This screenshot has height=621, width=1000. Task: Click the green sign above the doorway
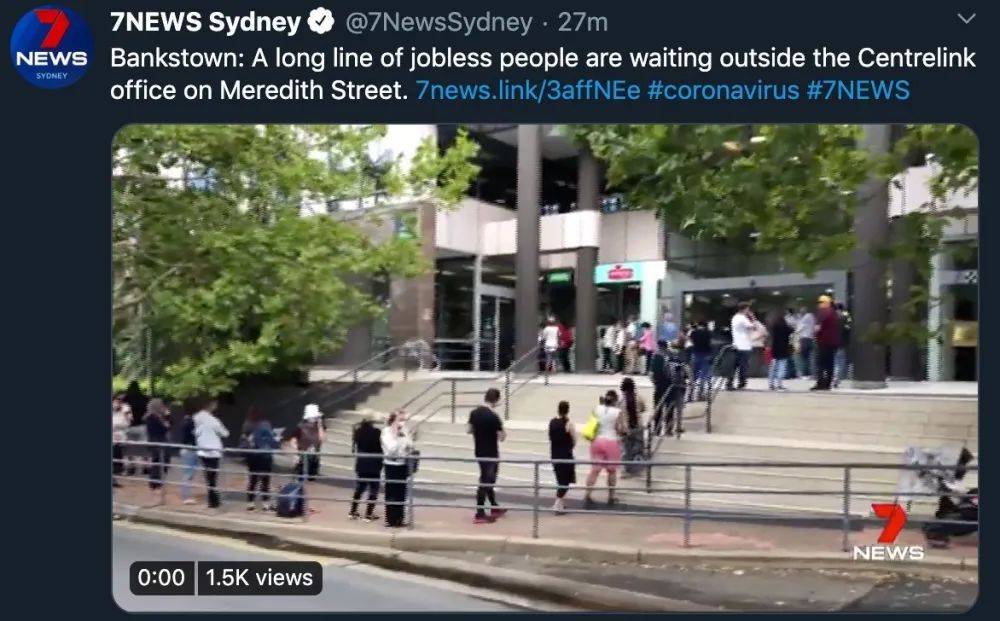[x=559, y=277]
